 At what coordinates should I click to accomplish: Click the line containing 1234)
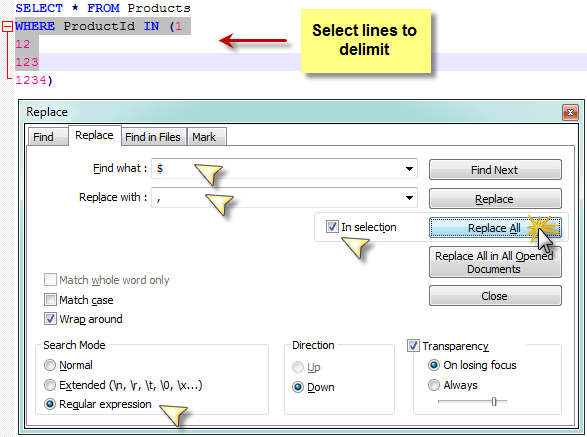(34, 80)
